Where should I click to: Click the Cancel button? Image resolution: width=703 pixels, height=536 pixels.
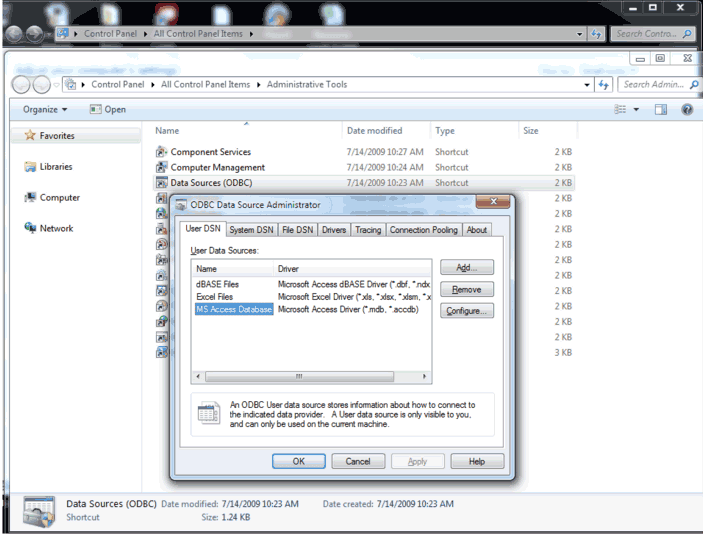pyautogui.click(x=358, y=461)
